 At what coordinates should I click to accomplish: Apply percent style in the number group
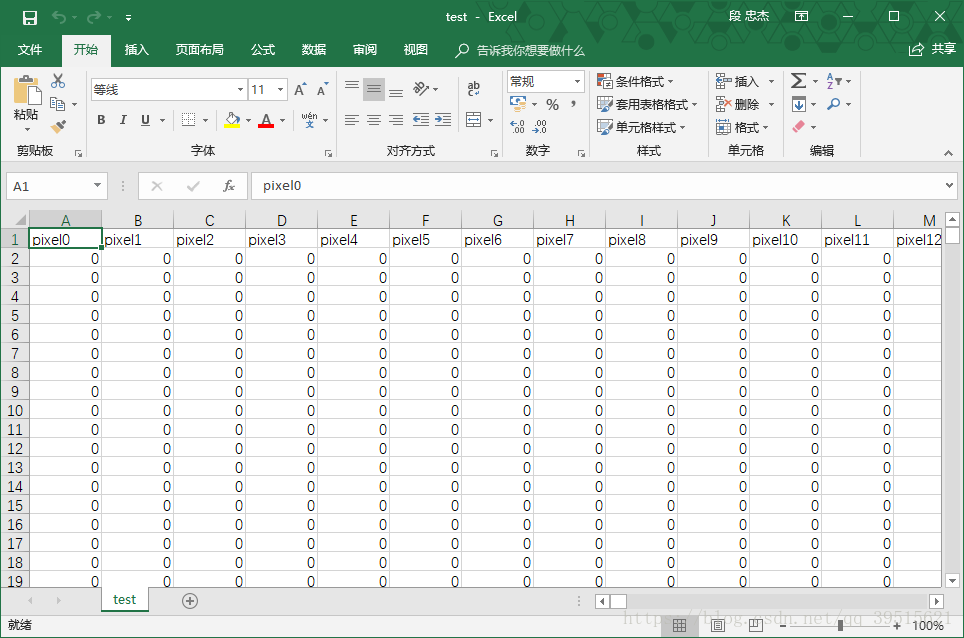[552, 104]
